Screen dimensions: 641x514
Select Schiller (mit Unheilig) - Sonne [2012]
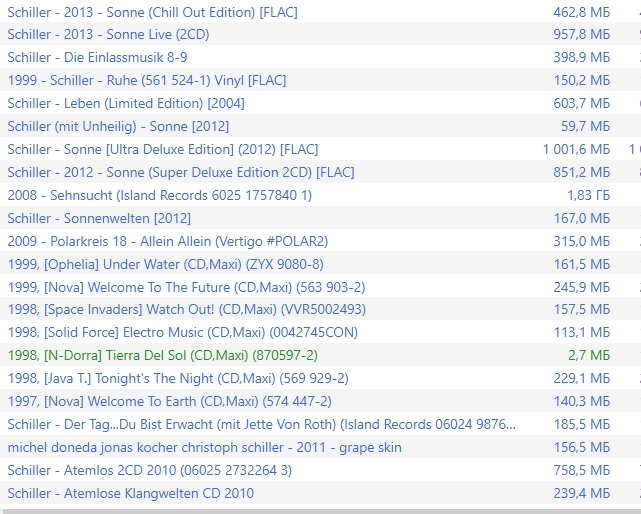[x=118, y=126]
